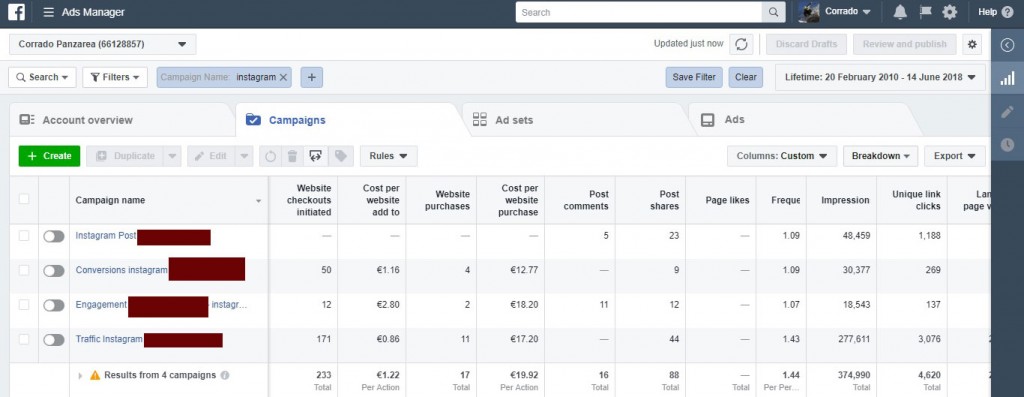
Task: Select all campaigns with header checkbox
Action: 24,199
